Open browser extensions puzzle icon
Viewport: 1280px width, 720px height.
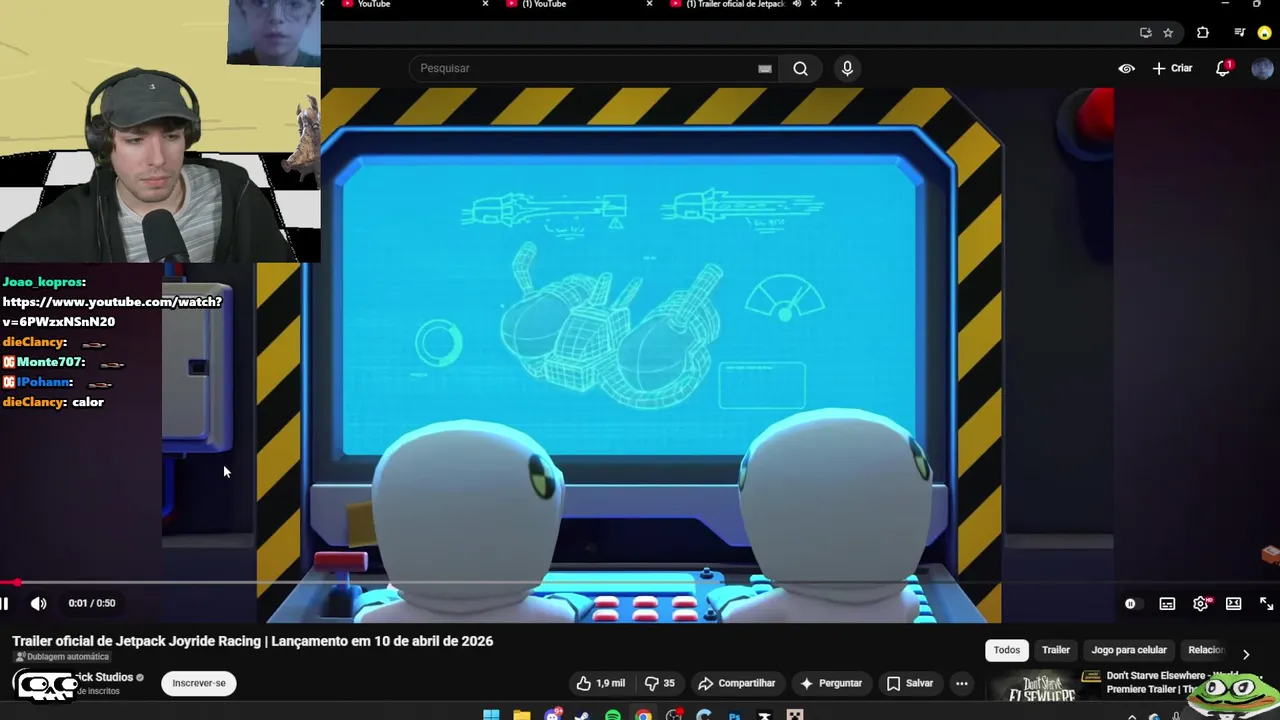(1203, 33)
